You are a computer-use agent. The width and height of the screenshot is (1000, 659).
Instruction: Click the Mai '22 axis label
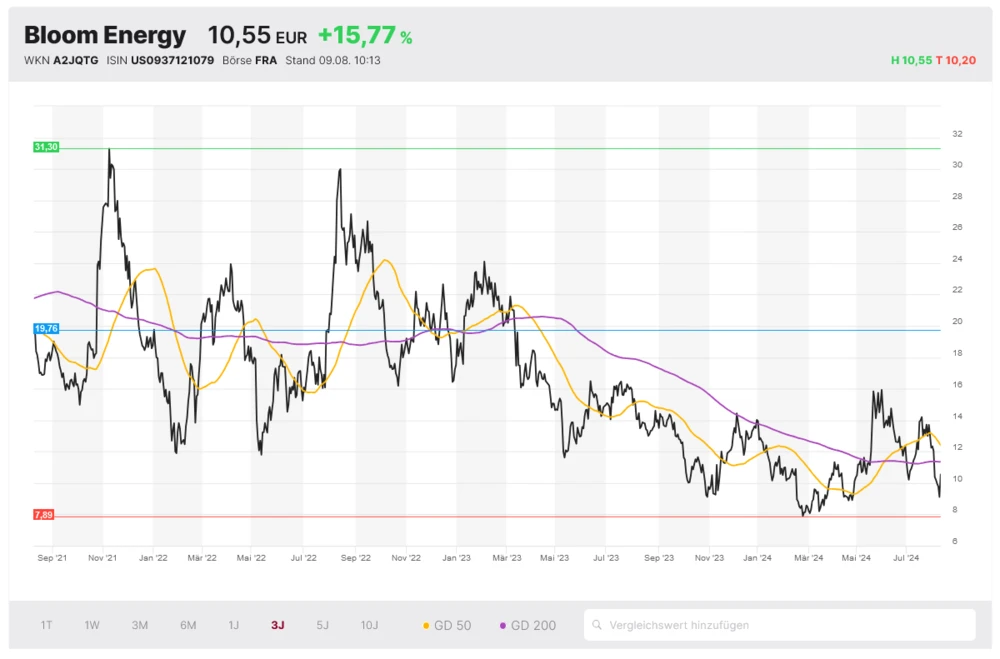[251, 558]
